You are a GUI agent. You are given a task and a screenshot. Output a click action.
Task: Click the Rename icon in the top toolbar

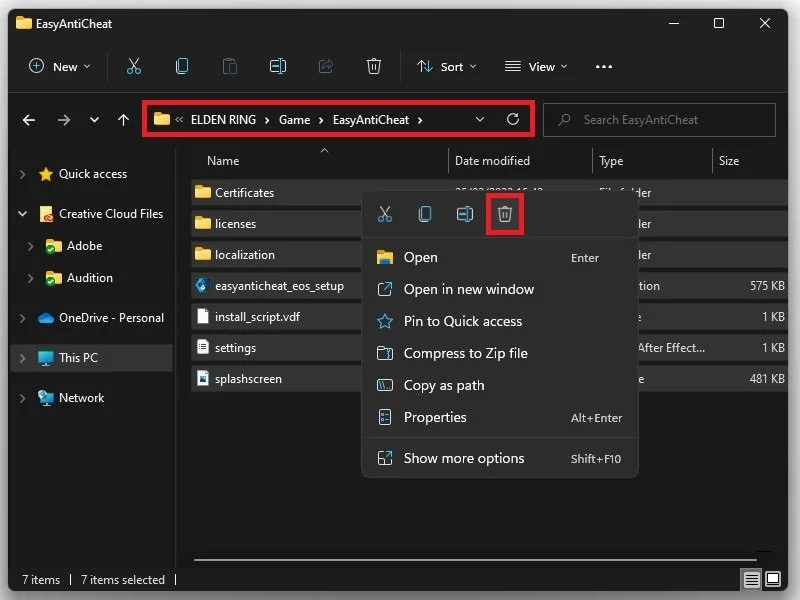click(x=278, y=66)
